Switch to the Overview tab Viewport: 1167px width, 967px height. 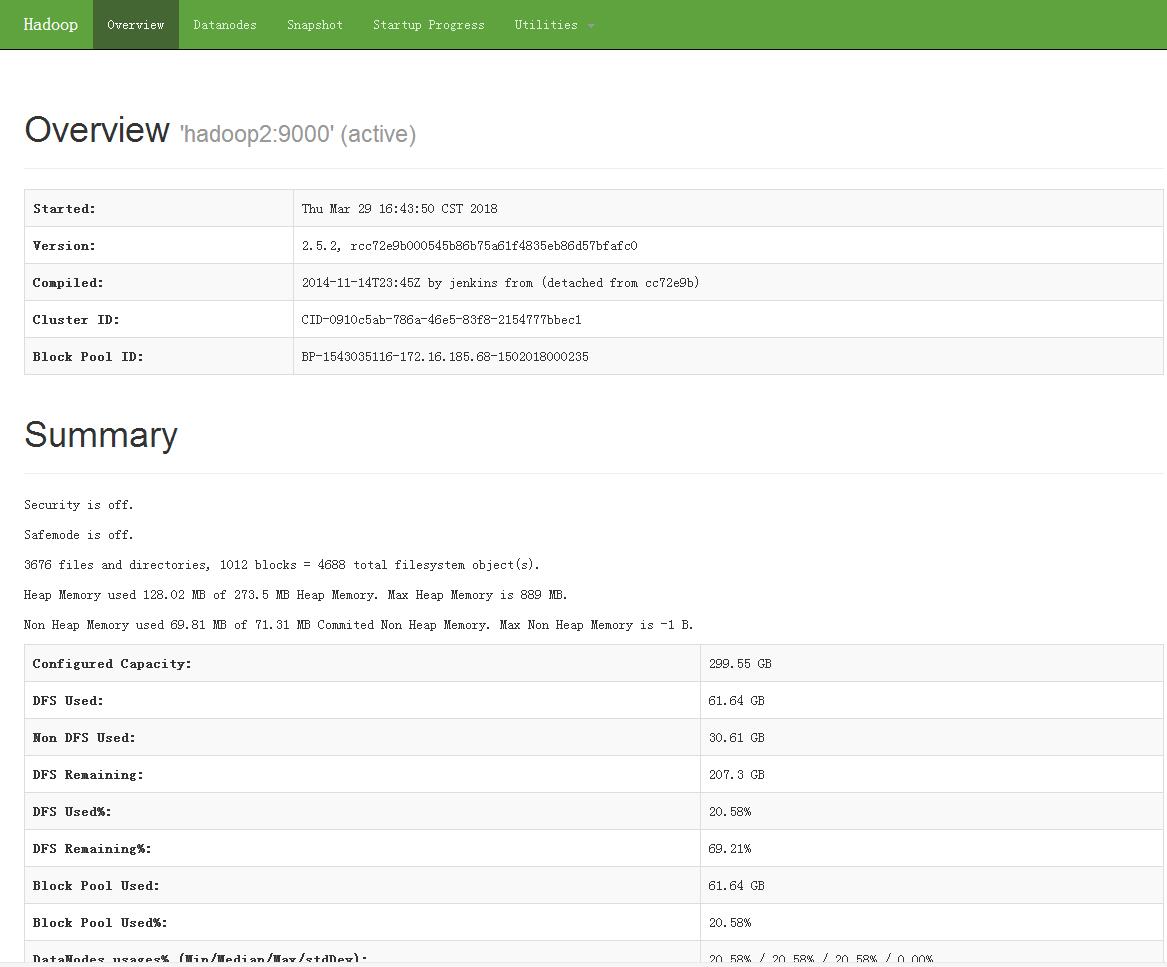click(135, 25)
